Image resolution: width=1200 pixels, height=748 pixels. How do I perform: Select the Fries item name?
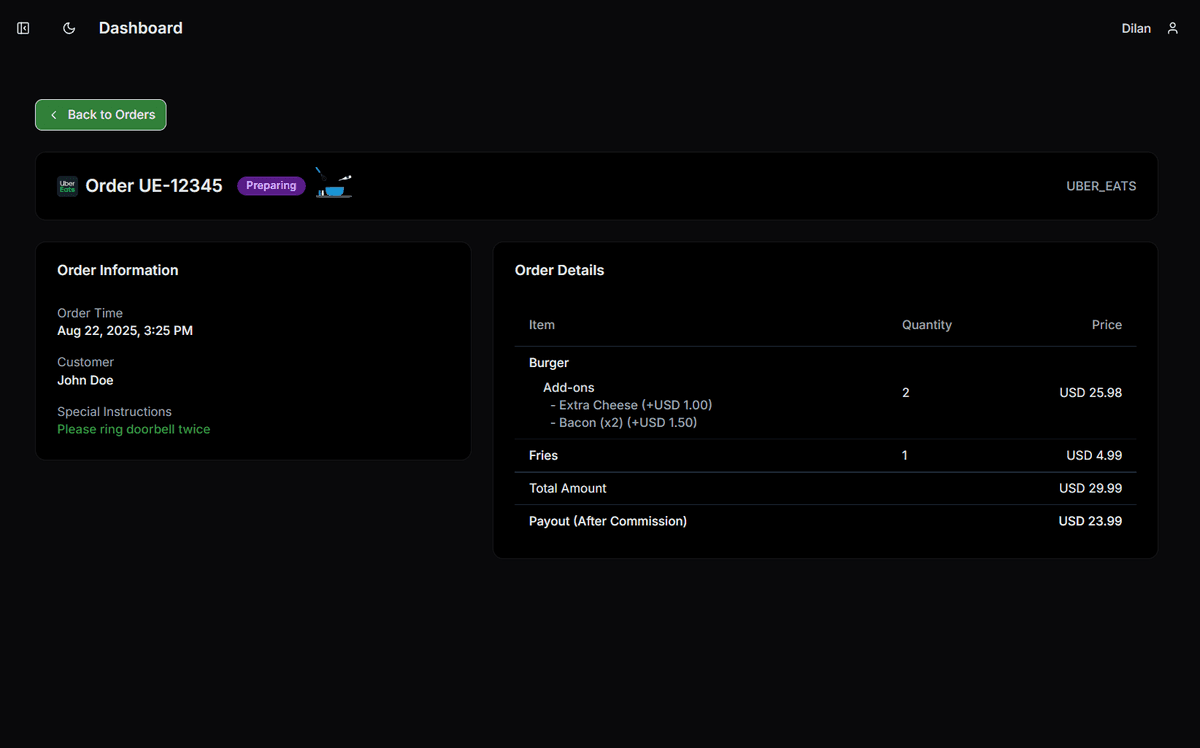click(x=544, y=455)
